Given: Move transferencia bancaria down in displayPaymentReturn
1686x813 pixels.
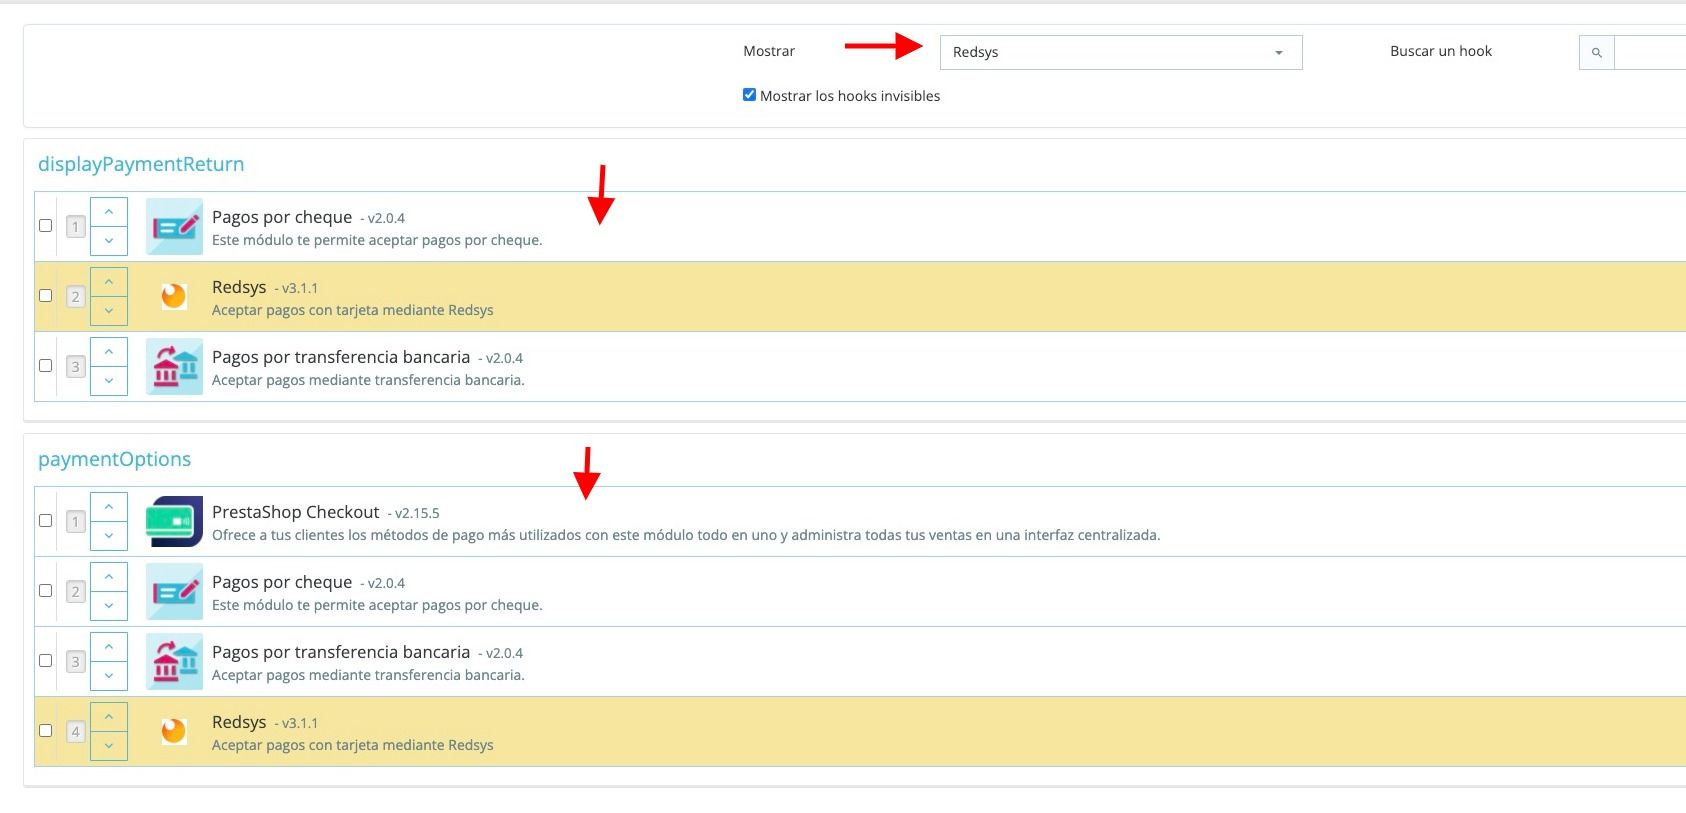Looking at the screenshot, I should pos(109,381).
